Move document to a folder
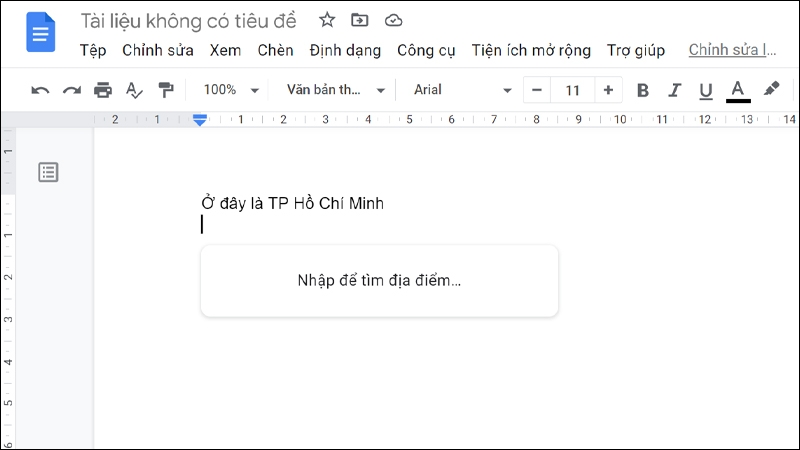Viewport: 800px width, 450px height. tap(360, 20)
